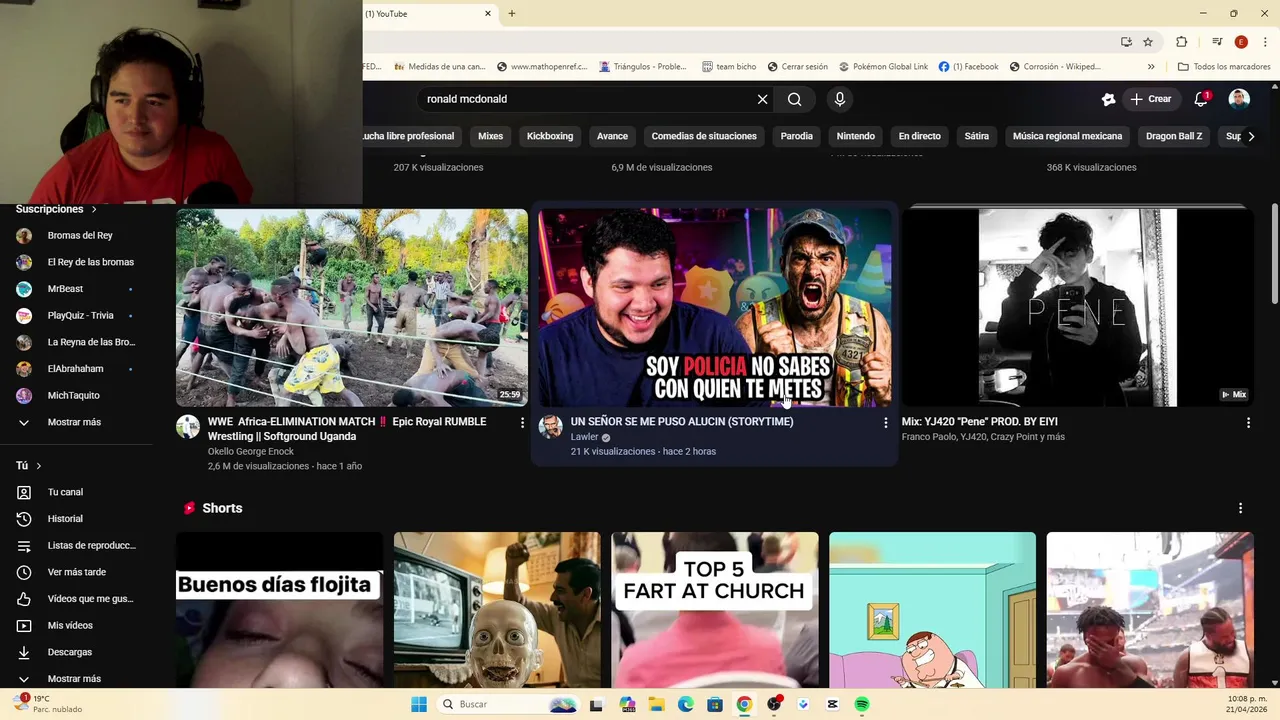The image size is (1280, 720).
Task: Open the Pokémon Global Link bookmark
Action: [883, 67]
